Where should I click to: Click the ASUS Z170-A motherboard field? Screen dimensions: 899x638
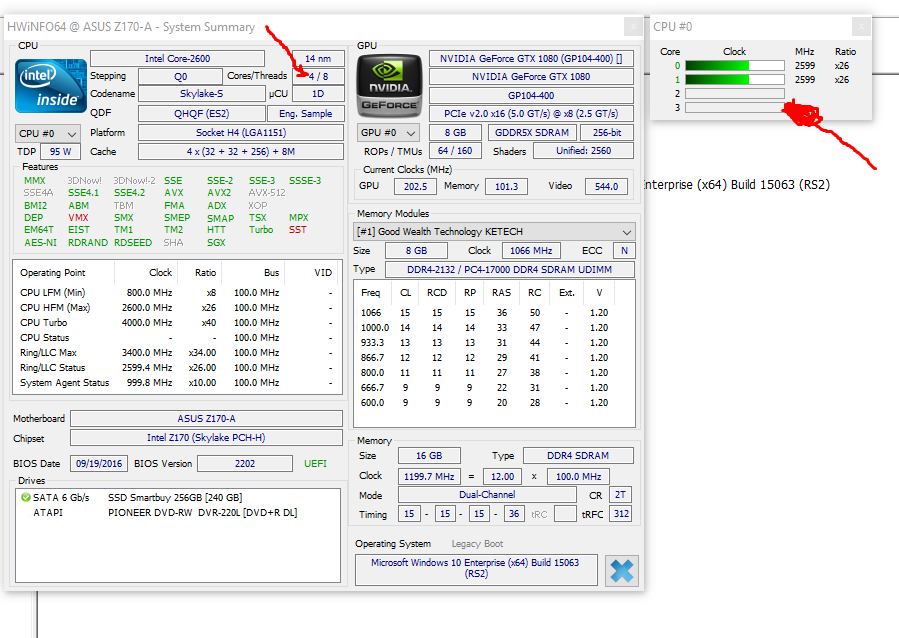click(206, 418)
